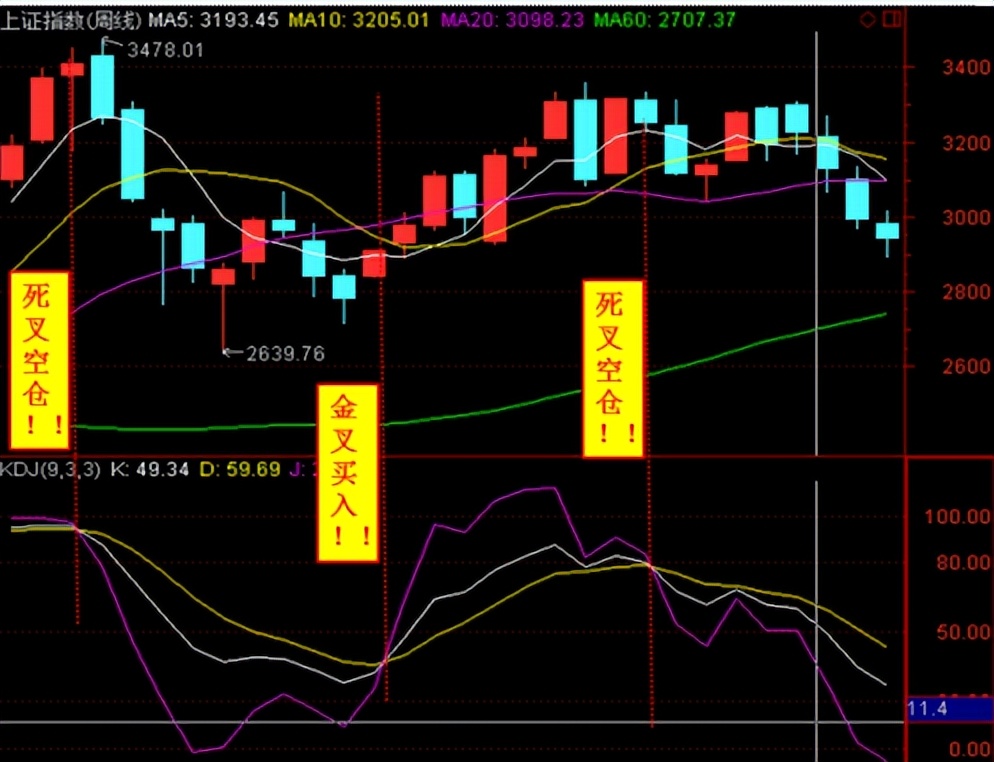Click the diamond icon above the price axis
Image resolution: width=994 pixels, height=762 pixels.
pyautogui.click(x=867, y=20)
